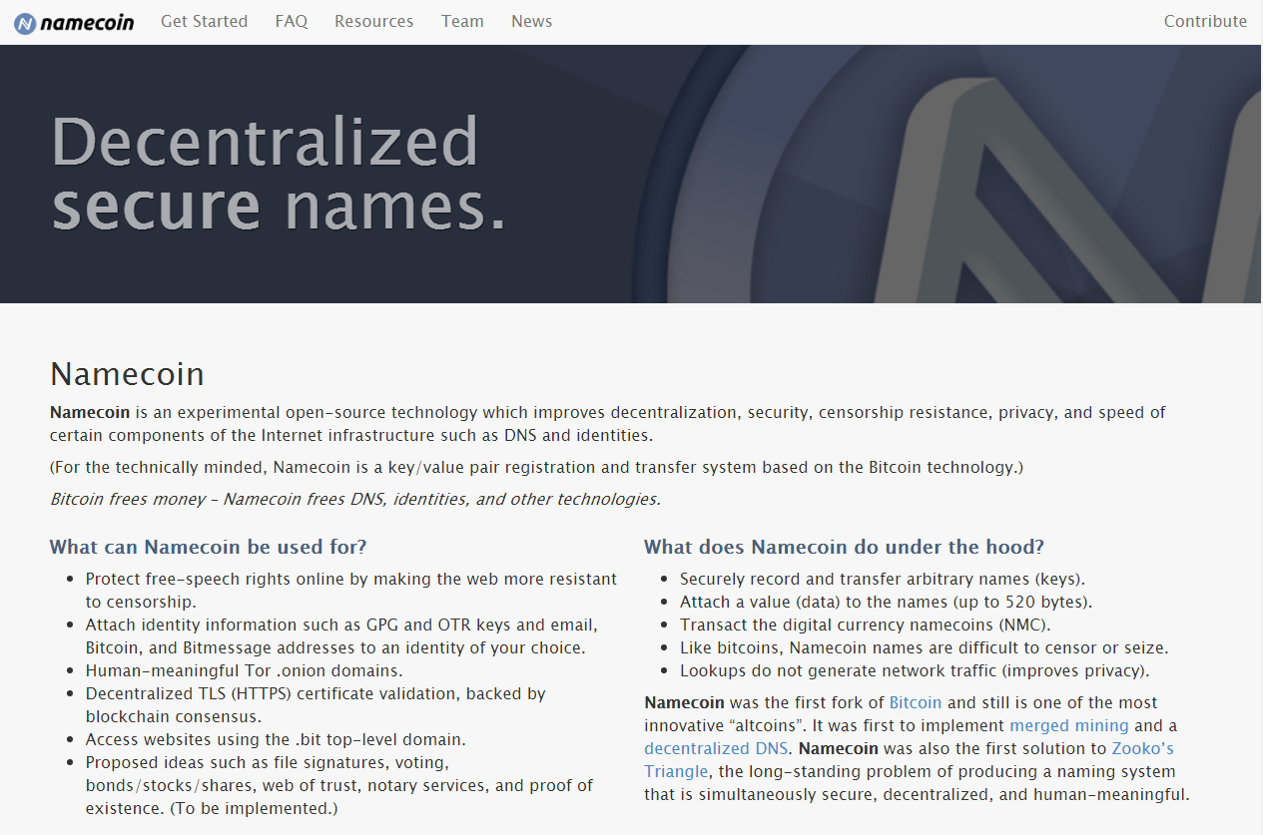Image resolution: width=1263 pixels, height=835 pixels.
Task: Click heading 'What does Namecoin do under the hood?'
Action: 844,547
